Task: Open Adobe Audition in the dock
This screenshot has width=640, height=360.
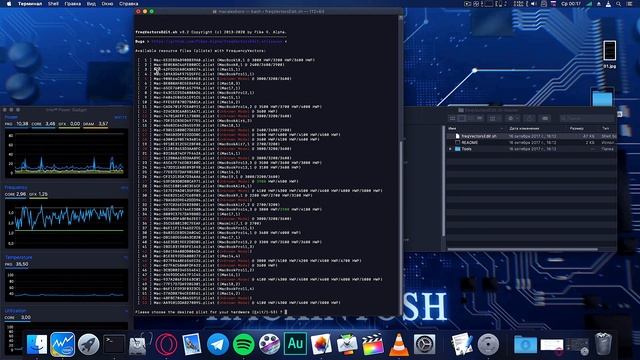Action: click(295, 344)
